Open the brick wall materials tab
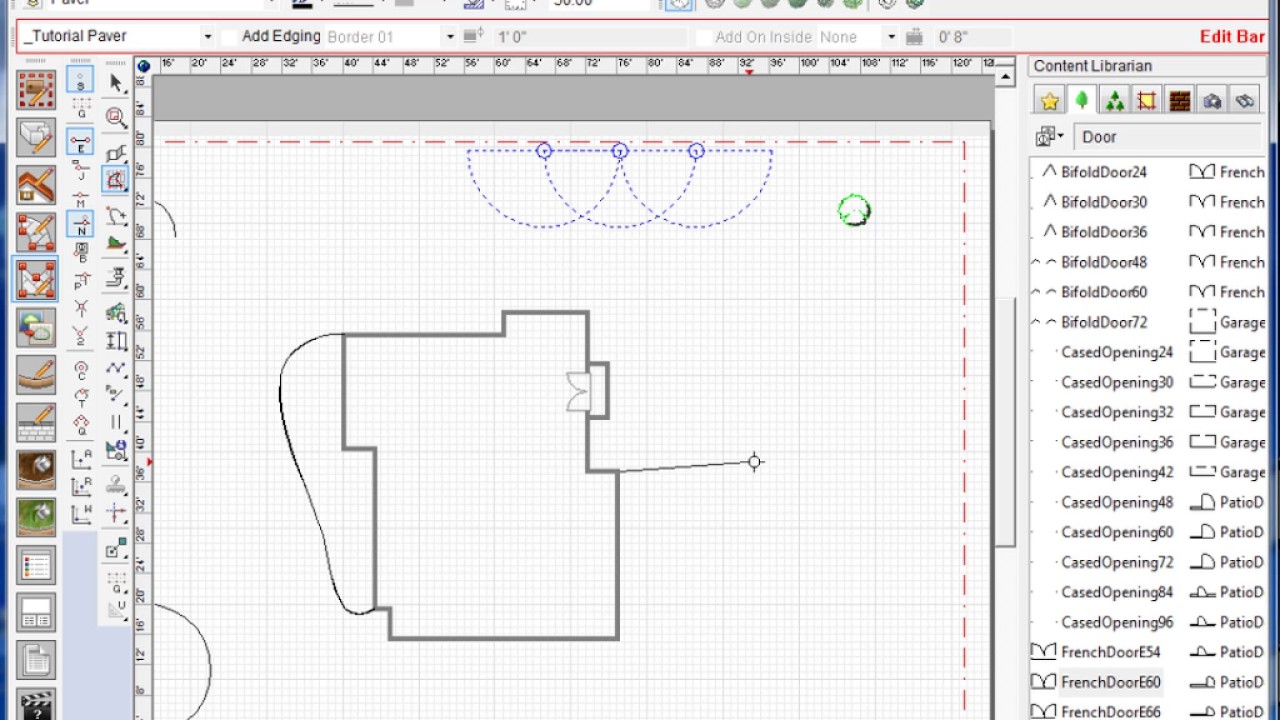 (x=1179, y=100)
